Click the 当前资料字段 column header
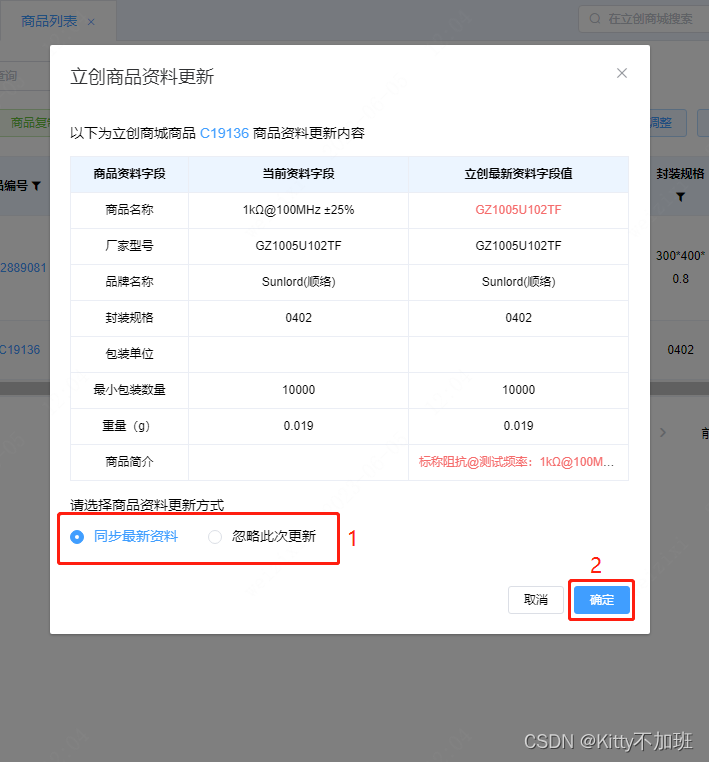 click(x=298, y=174)
